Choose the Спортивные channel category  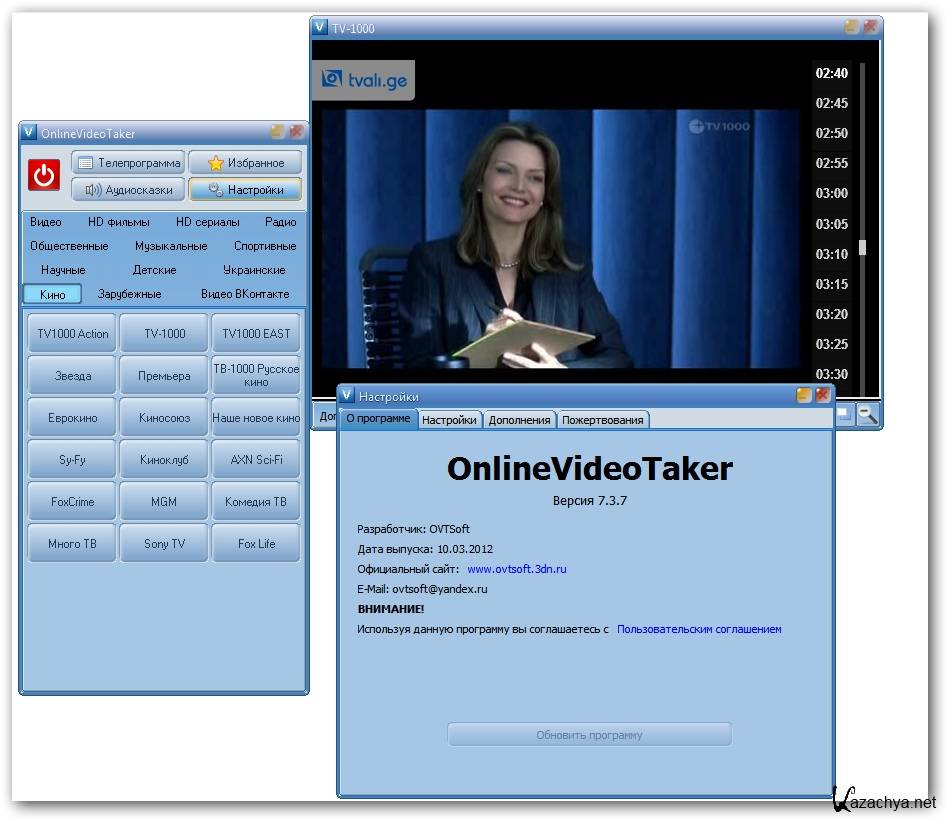(265, 246)
